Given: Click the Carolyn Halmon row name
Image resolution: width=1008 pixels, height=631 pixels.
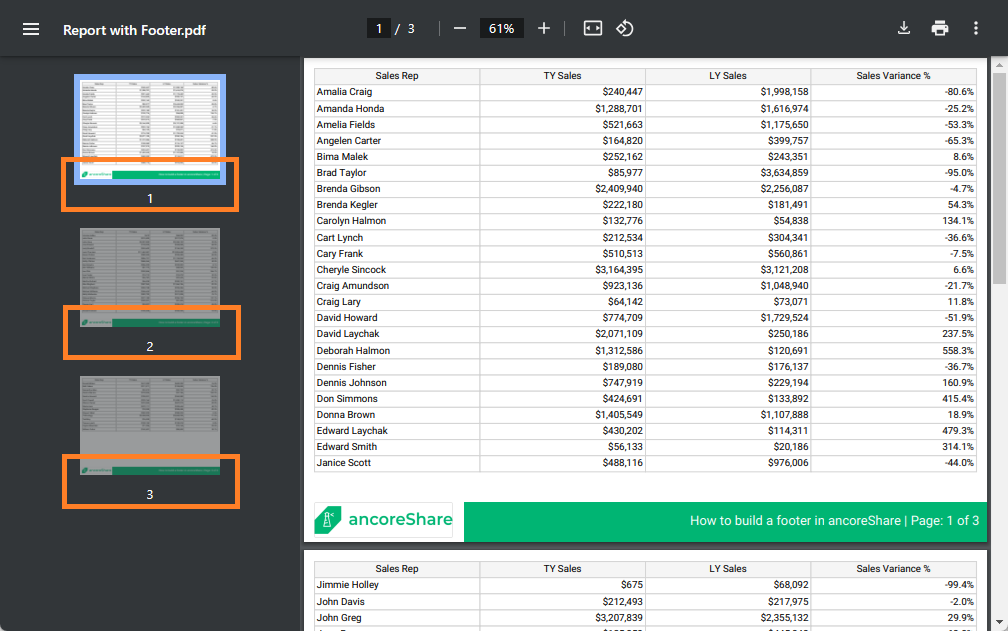Looking at the screenshot, I should (351, 221).
